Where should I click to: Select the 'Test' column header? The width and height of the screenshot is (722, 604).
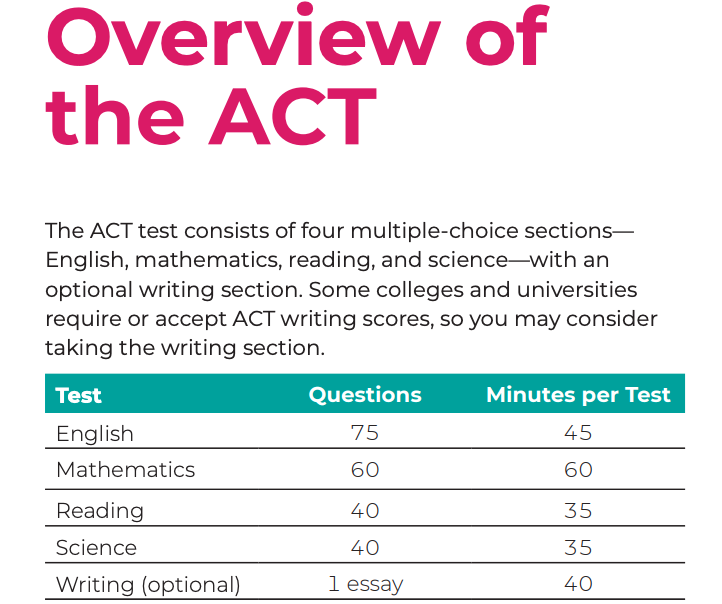pyautogui.click(x=78, y=395)
